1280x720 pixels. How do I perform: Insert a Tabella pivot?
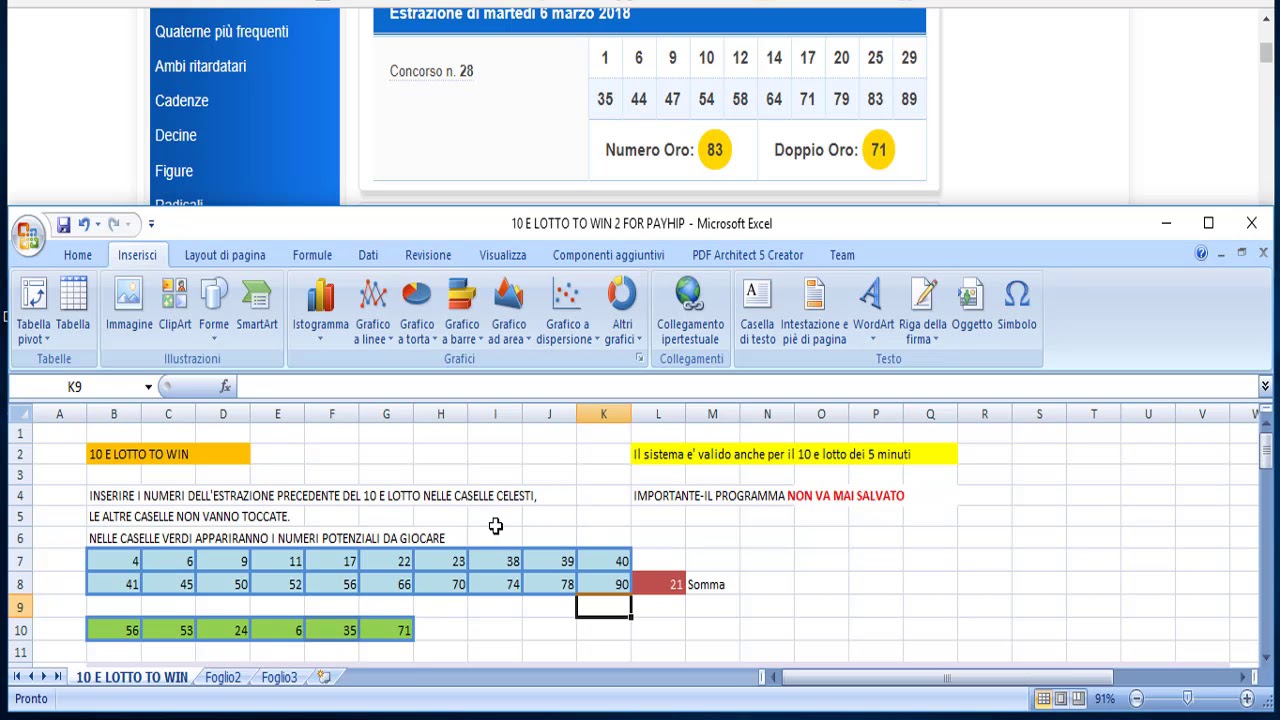tap(33, 311)
